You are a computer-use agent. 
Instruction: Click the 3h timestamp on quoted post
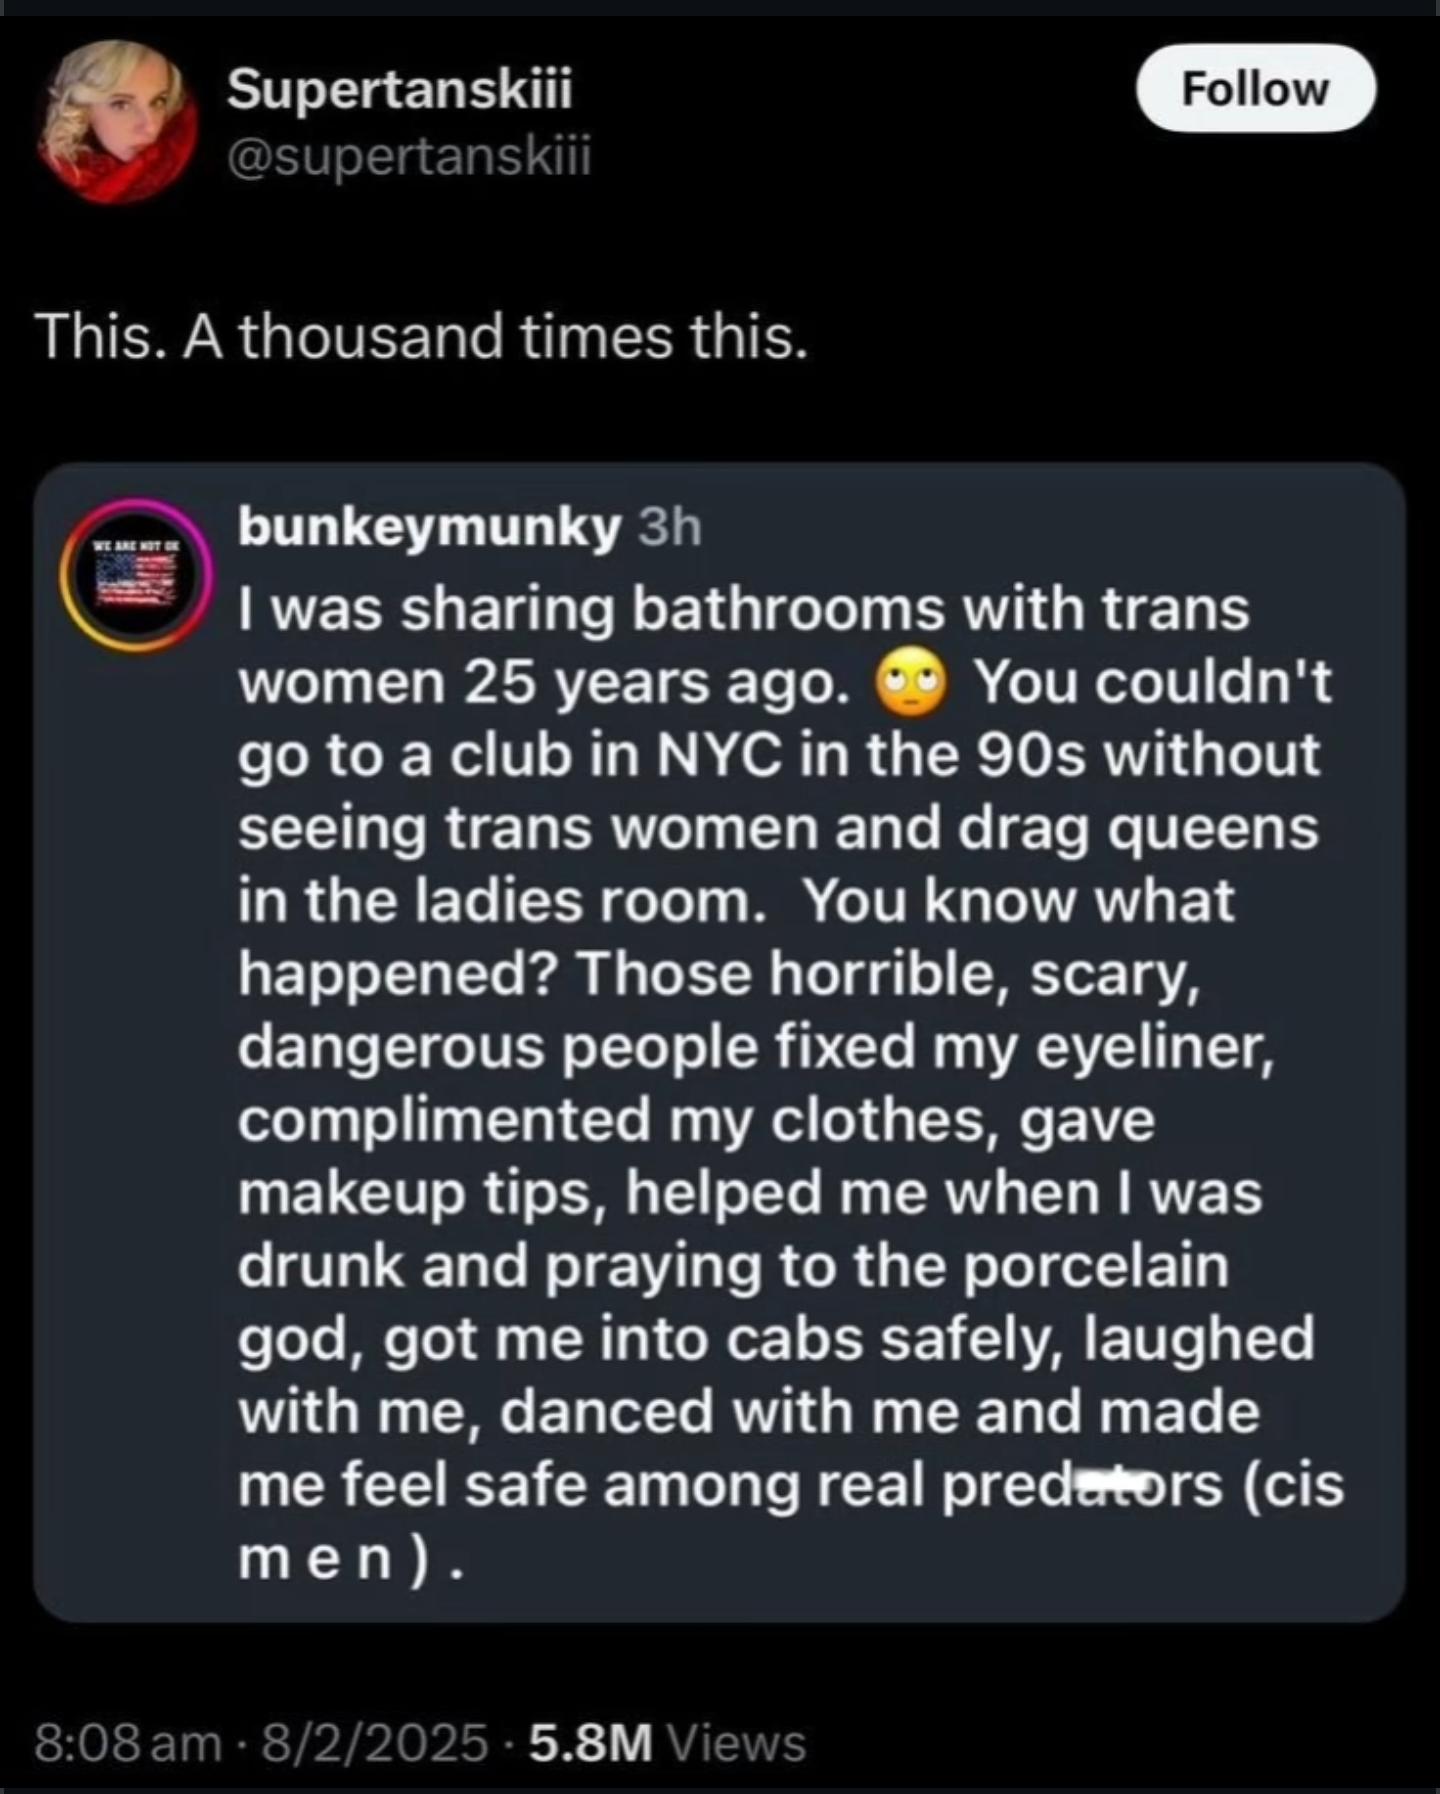tap(670, 529)
